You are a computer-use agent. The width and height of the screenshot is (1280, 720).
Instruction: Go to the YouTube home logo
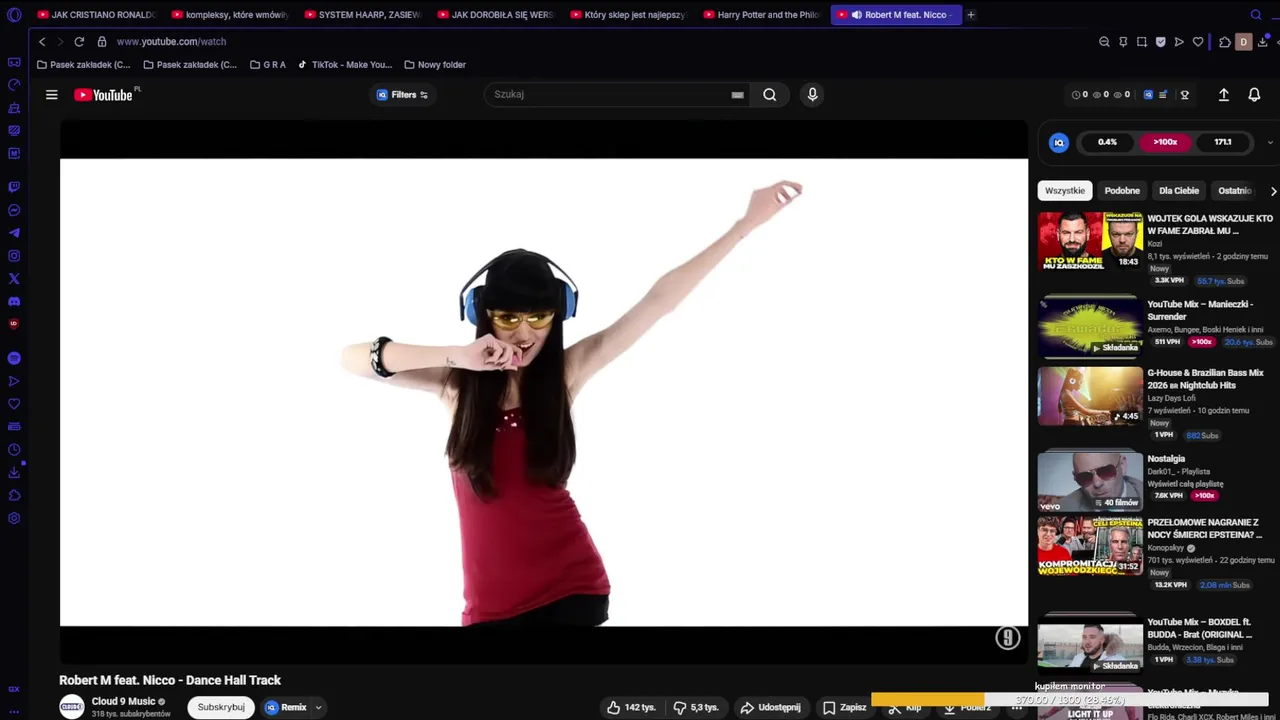pos(103,95)
